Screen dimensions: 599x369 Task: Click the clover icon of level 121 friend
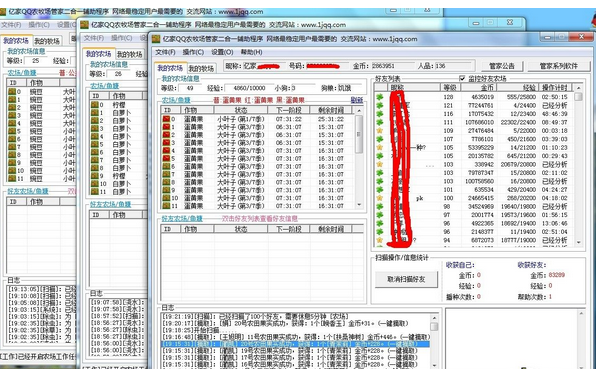(380, 105)
